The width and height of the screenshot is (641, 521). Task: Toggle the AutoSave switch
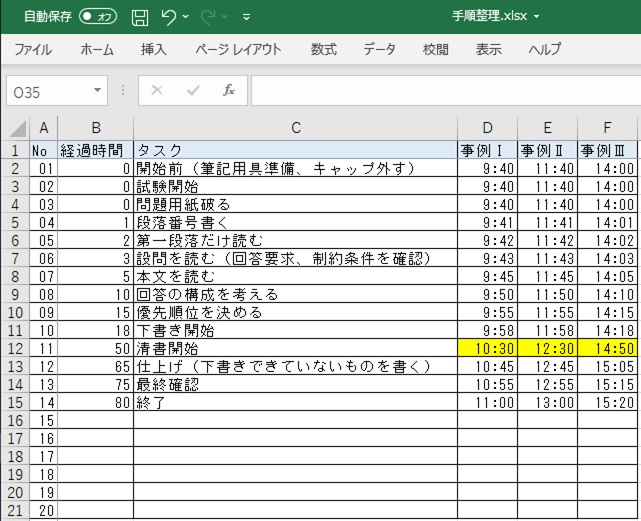(97, 17)
